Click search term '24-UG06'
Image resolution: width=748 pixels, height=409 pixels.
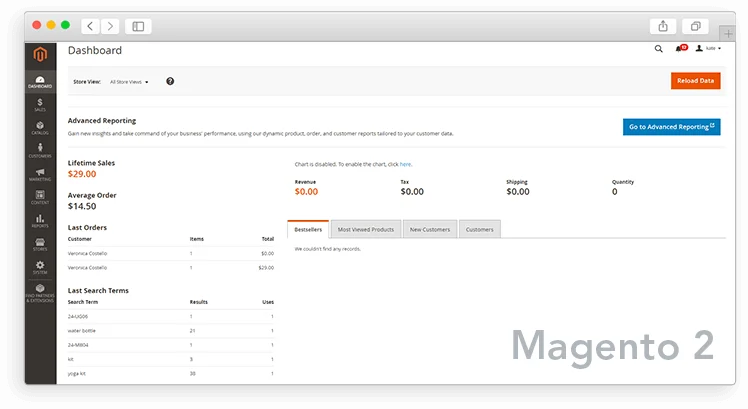pos(78,316)
